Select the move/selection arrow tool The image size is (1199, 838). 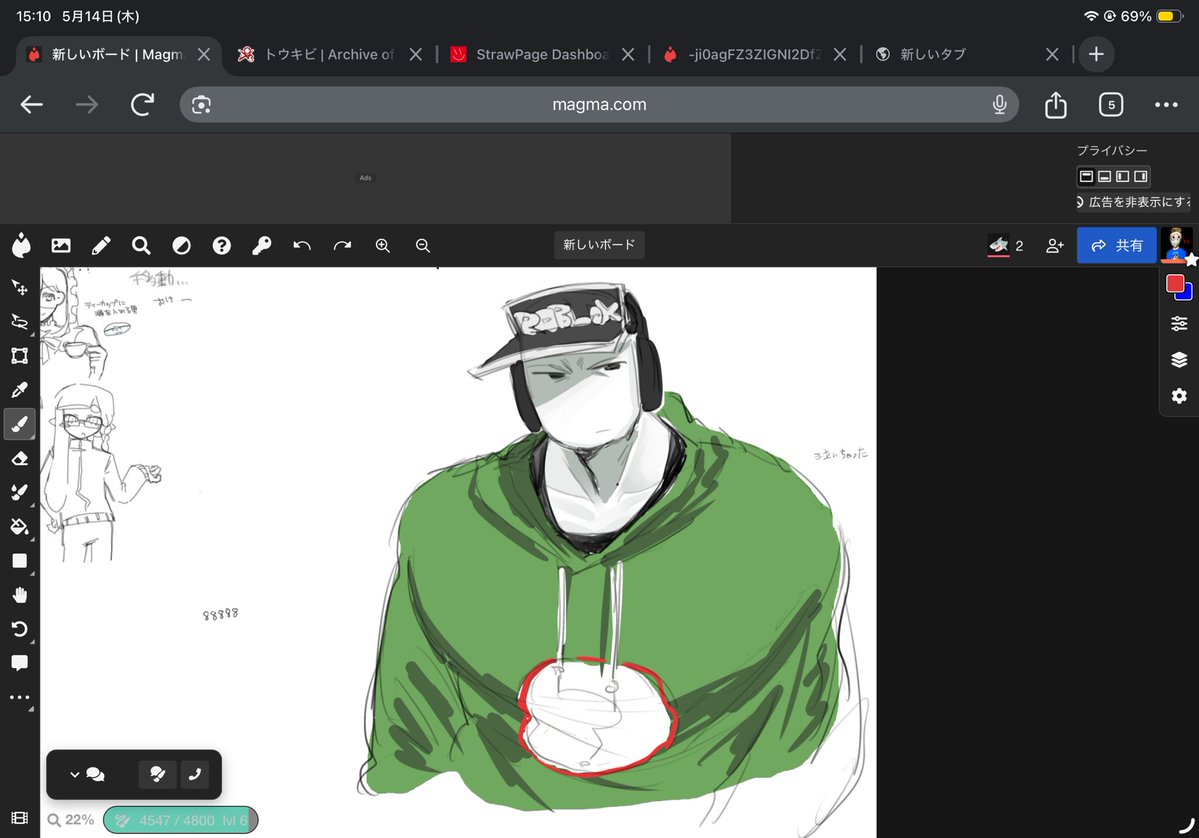click(19, 287)
